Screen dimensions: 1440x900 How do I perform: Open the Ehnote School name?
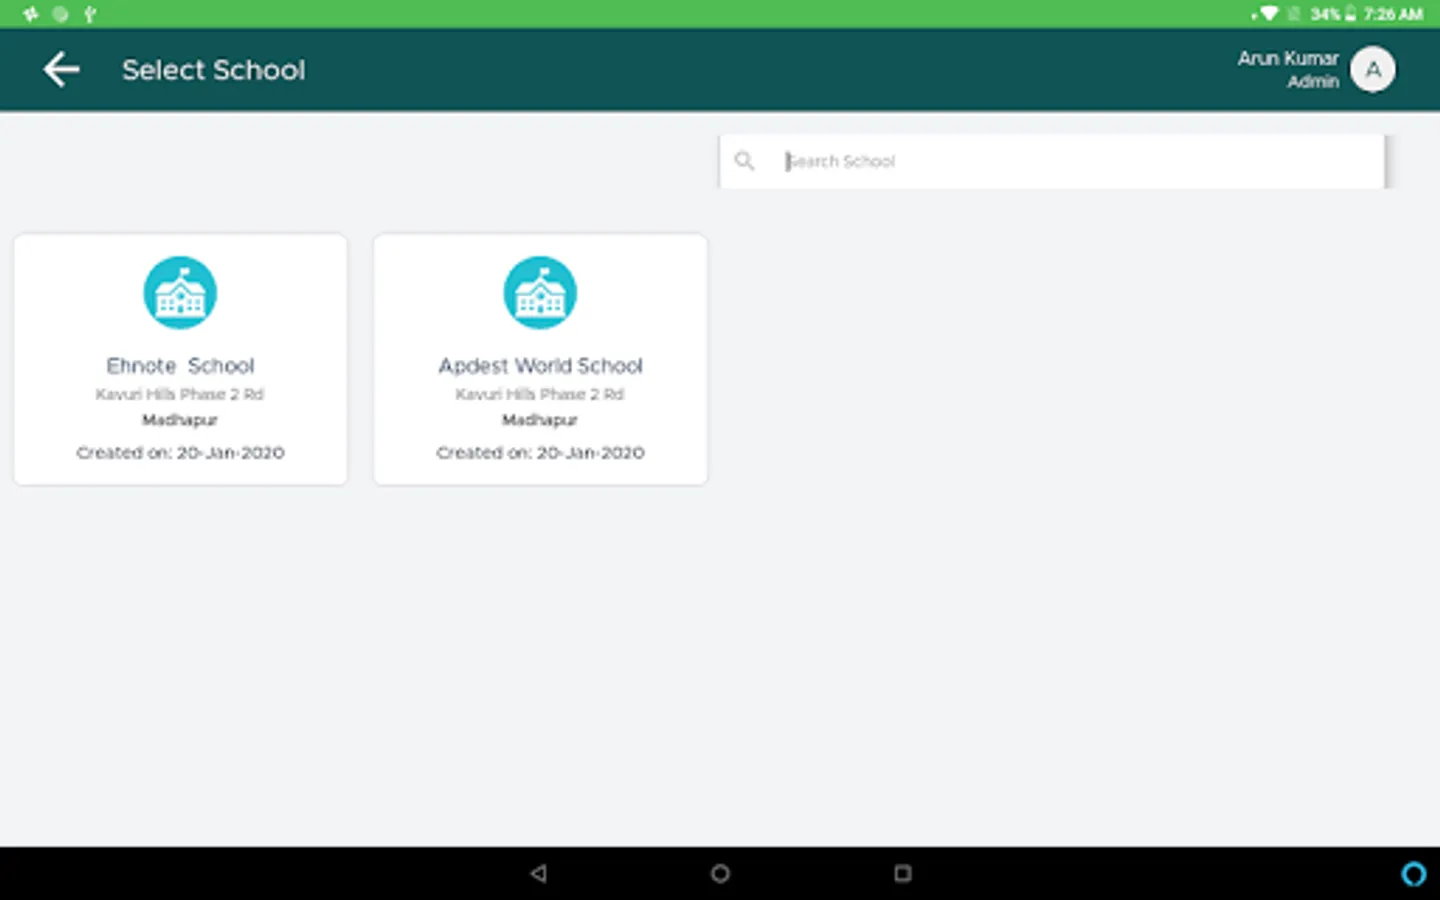click(180, 366)
